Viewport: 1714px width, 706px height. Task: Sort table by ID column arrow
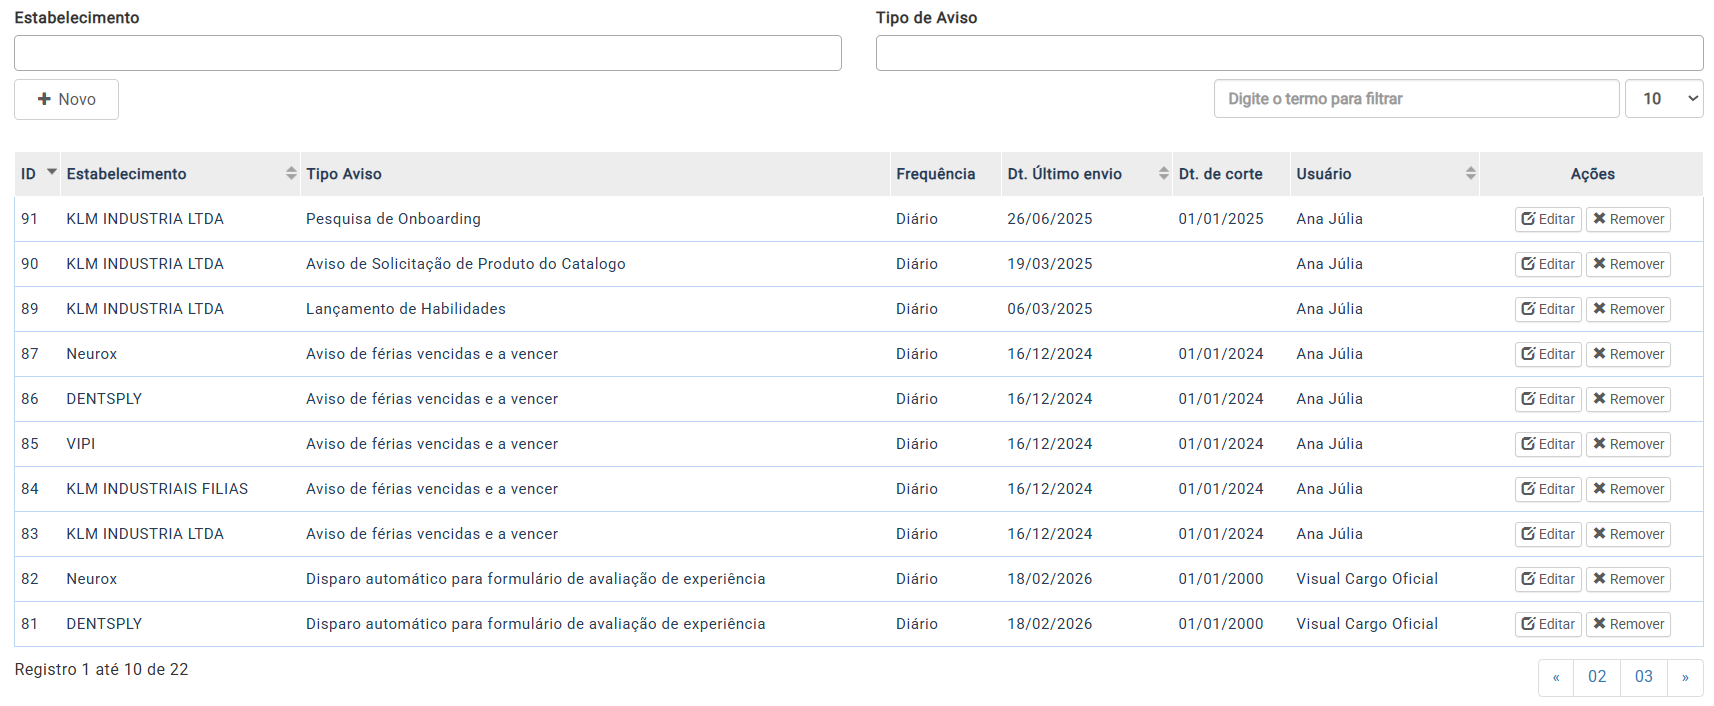pyautogui.click(x=51, y=173)
